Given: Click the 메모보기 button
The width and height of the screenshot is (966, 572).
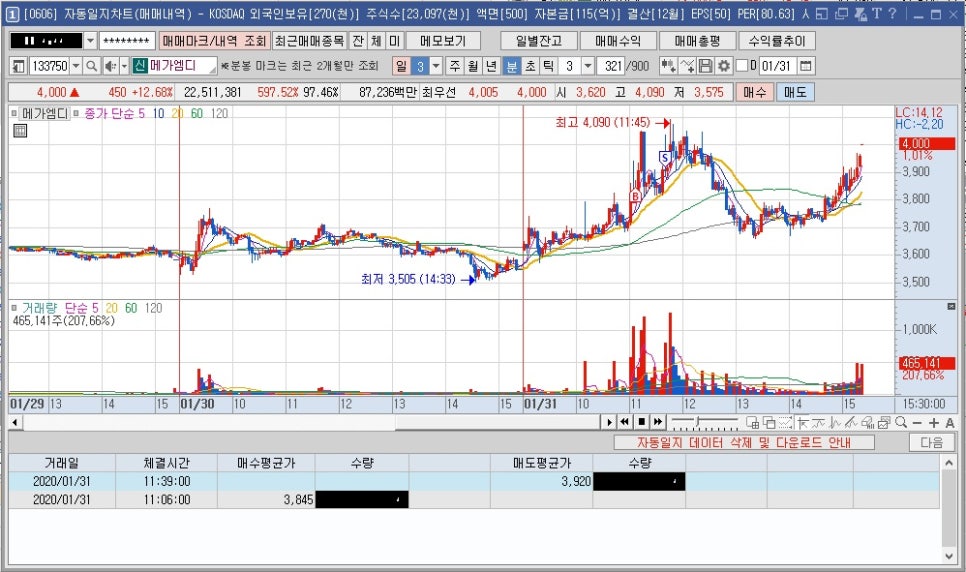Looking at the screenshot, I should tap(443, 41).
